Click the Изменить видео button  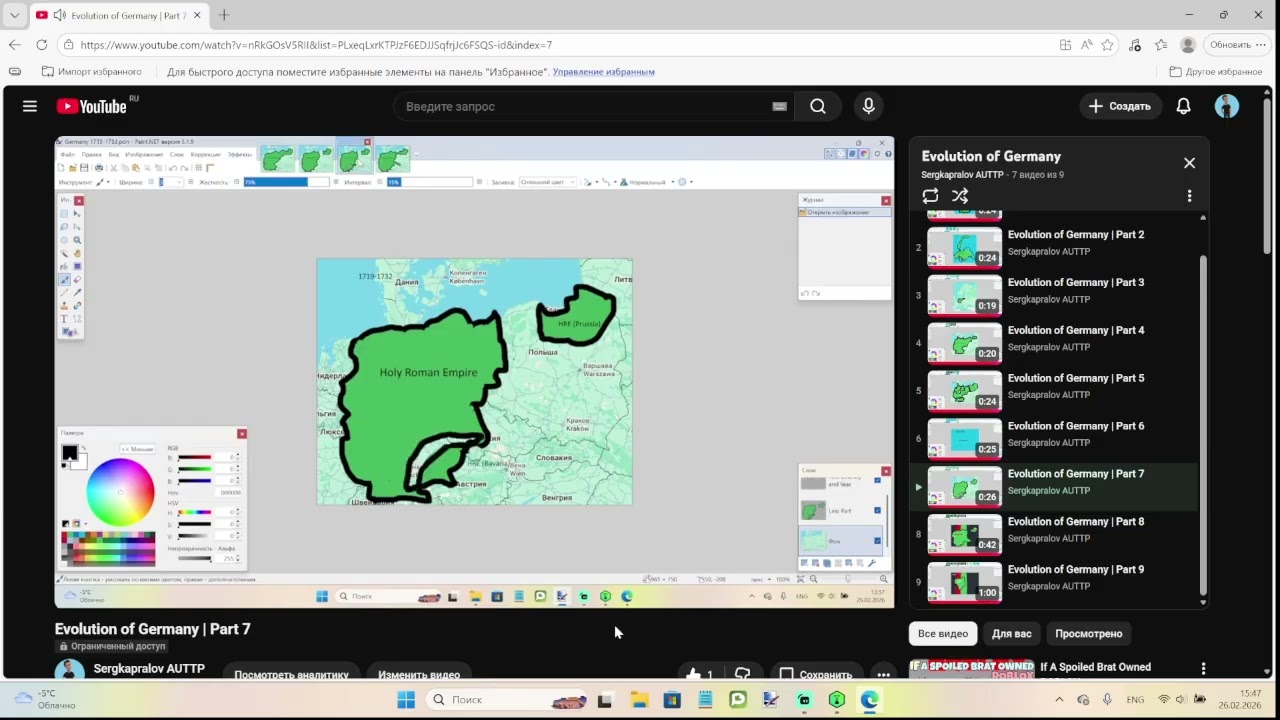419,675
